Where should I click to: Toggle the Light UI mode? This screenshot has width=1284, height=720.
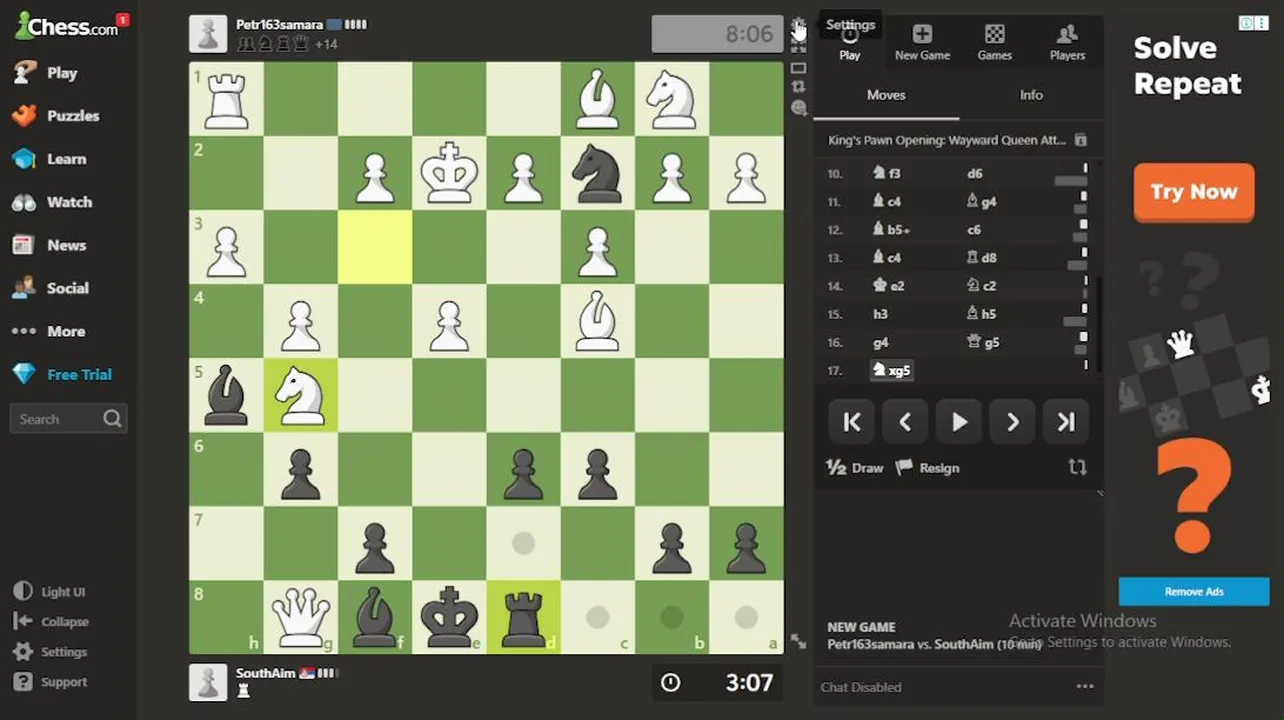[x=50, y=592]
